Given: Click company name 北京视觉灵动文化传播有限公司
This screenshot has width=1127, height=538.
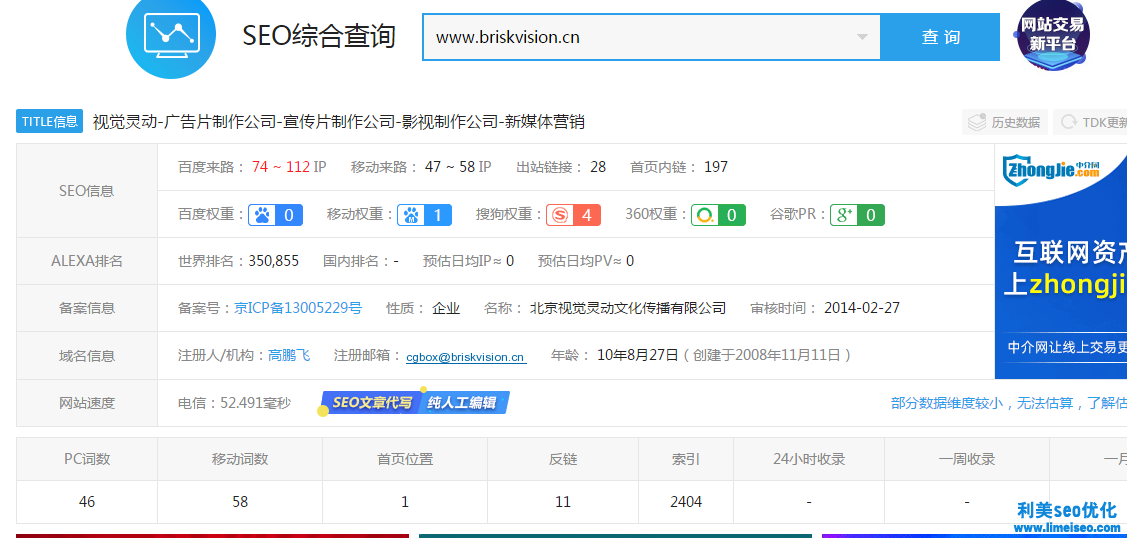Looking at the screenshot, I should tap(627, 308).
